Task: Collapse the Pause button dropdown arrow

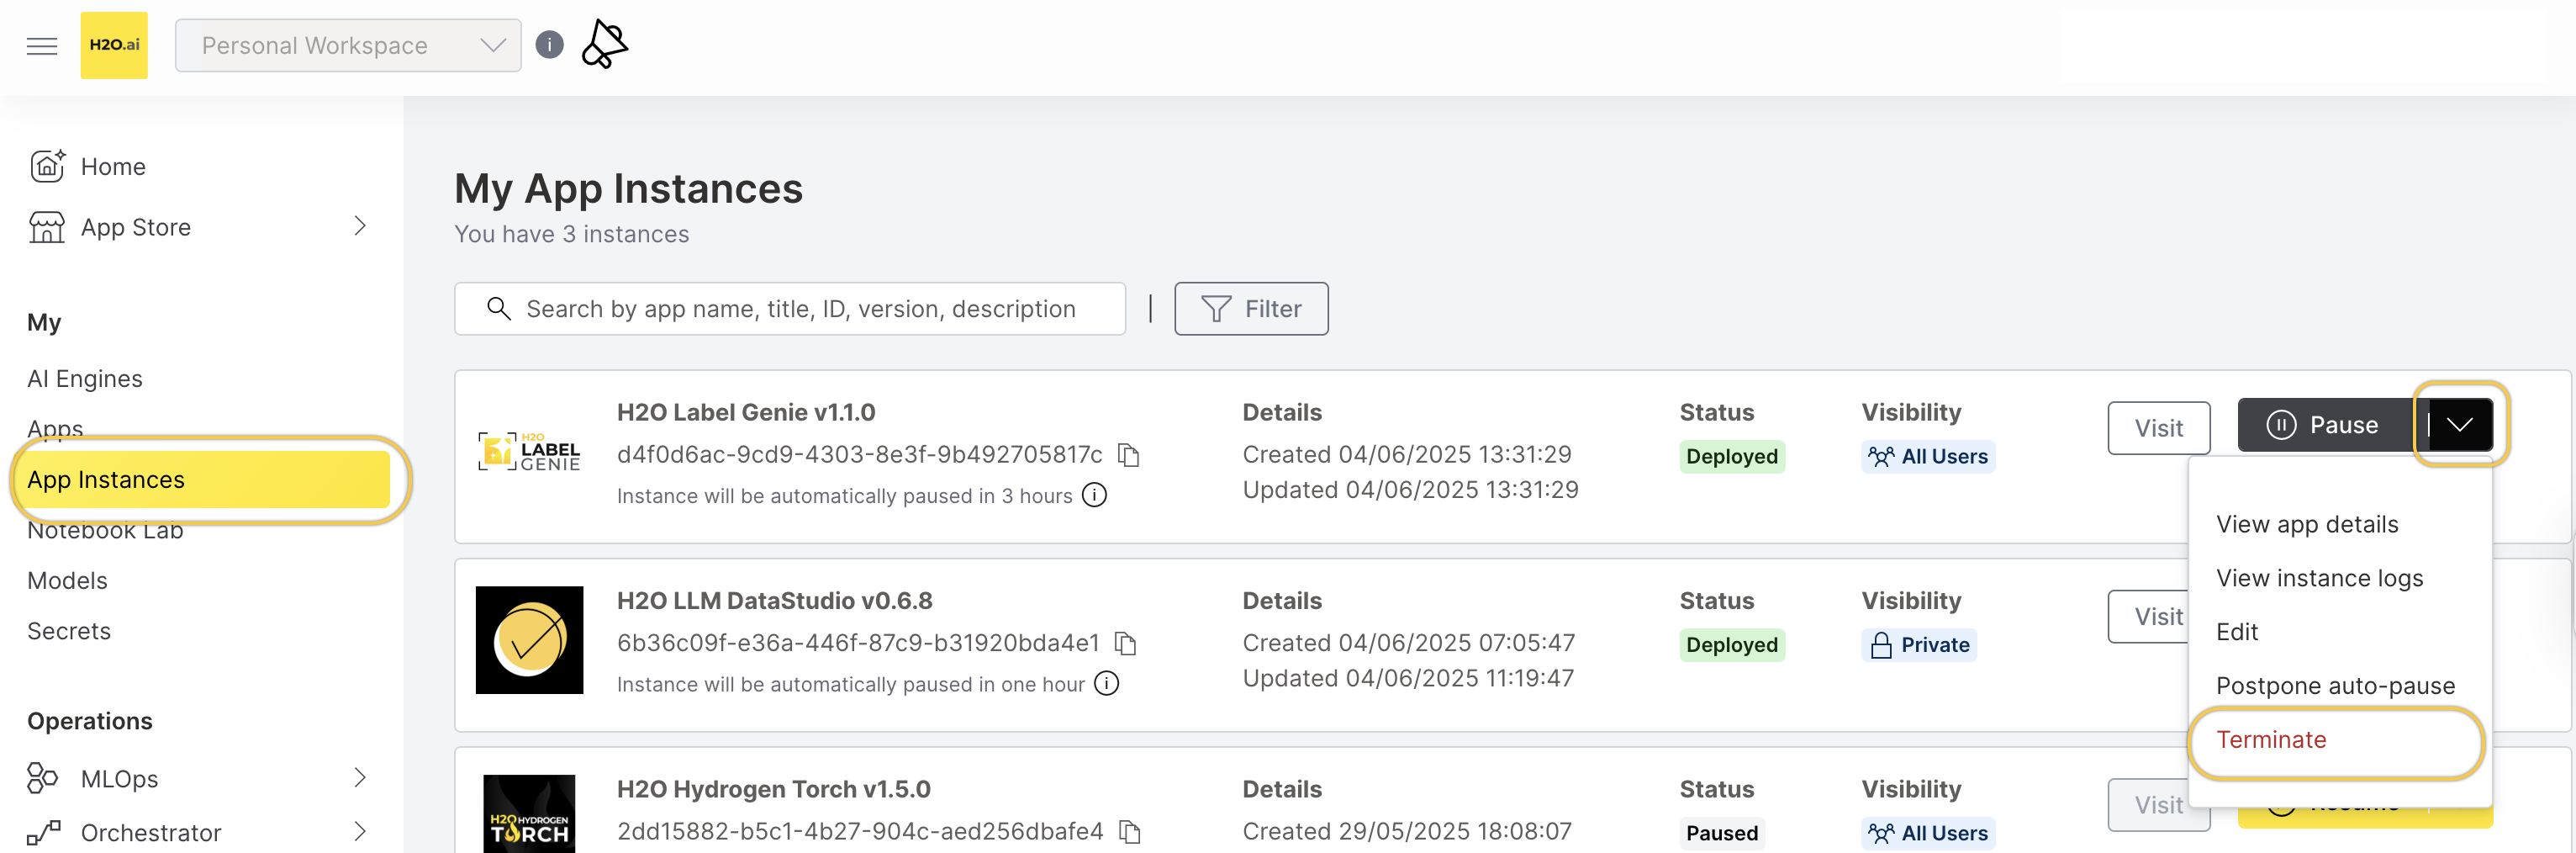Action: 2459,425
